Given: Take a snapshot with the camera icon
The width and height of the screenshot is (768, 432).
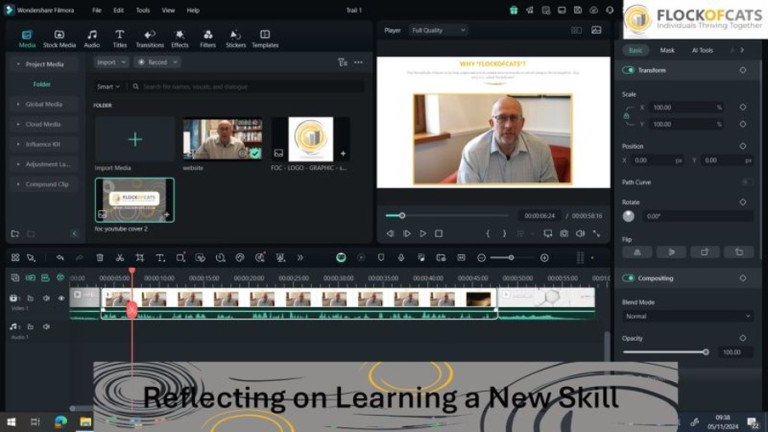Looking at the screenshot, I should (564, 234).
